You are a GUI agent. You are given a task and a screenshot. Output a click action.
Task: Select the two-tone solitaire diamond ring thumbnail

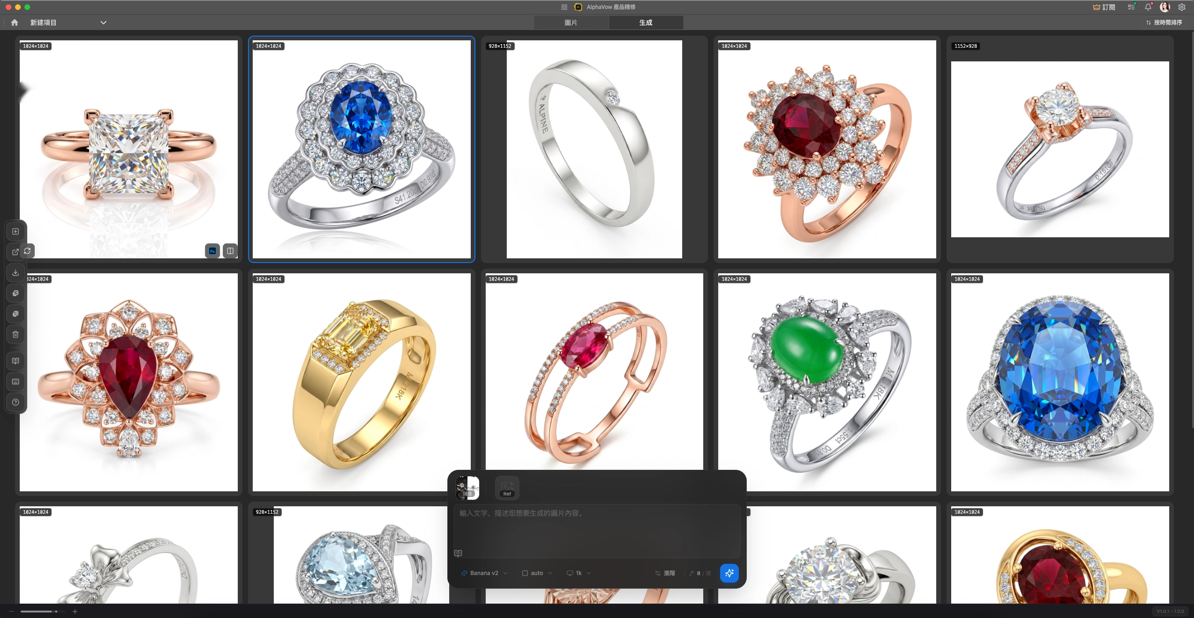1060,149
